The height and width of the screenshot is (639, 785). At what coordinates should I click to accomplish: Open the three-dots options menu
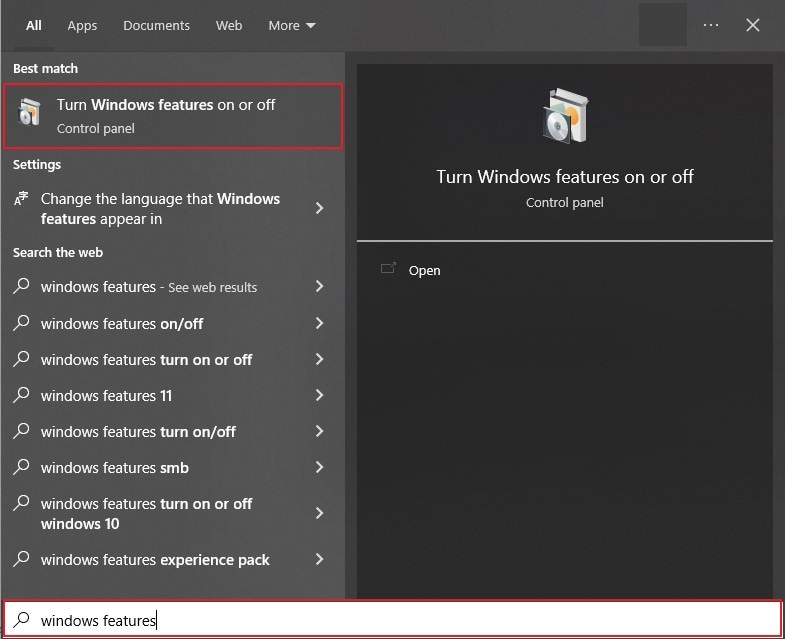coord(710,25)
